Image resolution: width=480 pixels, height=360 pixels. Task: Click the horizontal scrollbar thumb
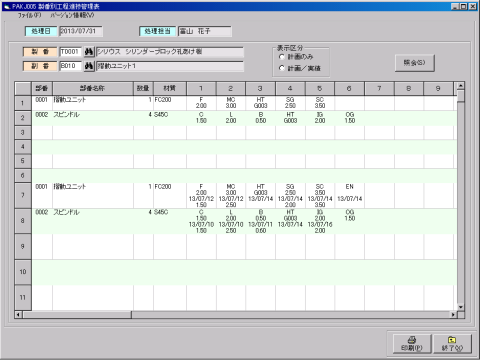[77, 315]
